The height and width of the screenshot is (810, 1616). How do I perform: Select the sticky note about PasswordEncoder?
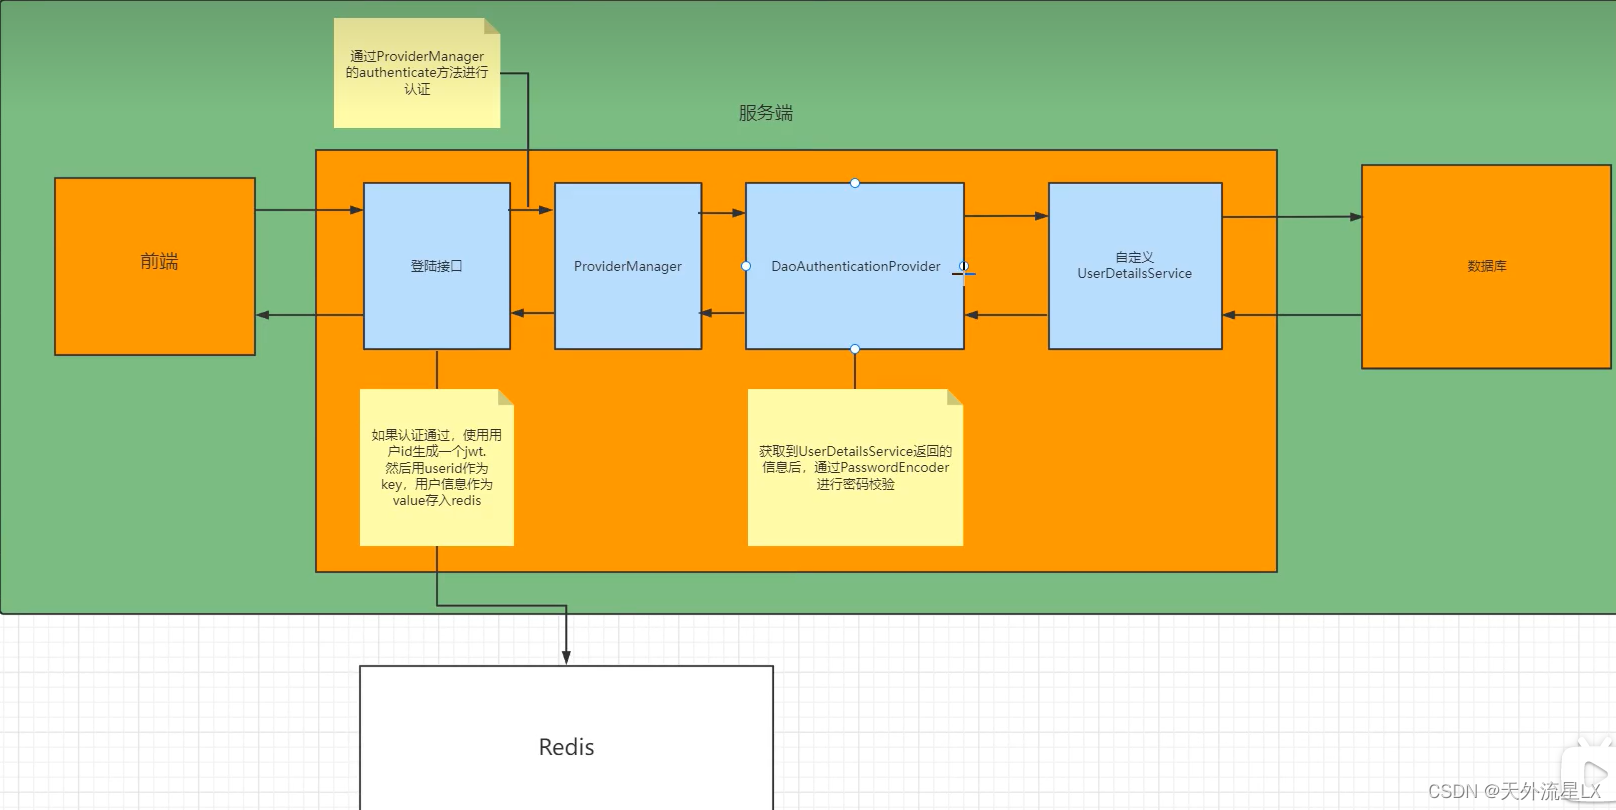(855, 467)
